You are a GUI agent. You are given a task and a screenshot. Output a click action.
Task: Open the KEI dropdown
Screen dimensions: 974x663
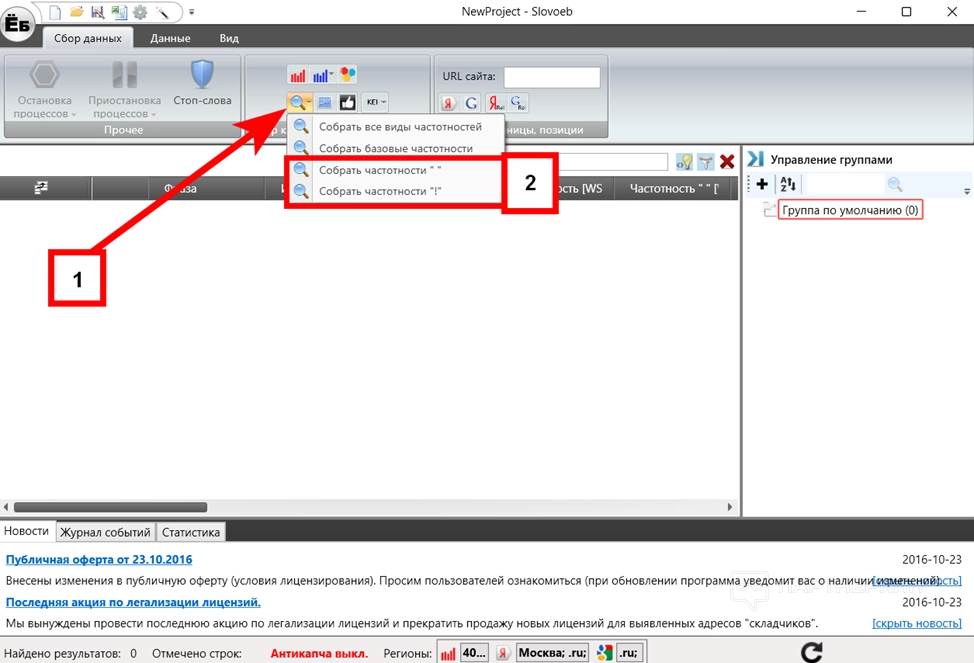pos(376,102)
